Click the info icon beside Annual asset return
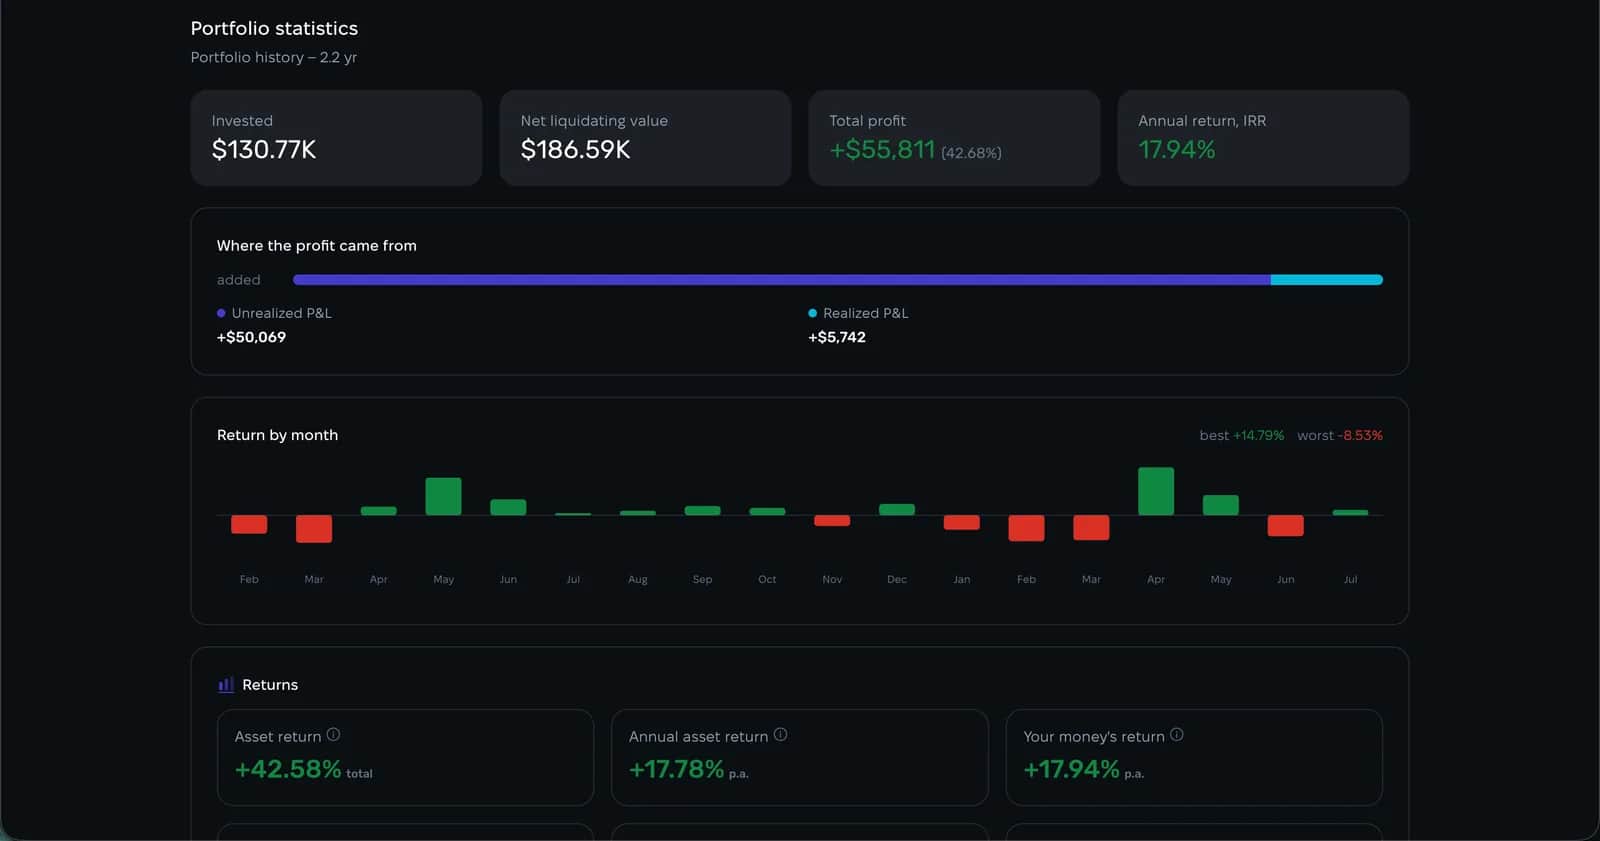Screen dimensions: 1600x841 point(780,735)
